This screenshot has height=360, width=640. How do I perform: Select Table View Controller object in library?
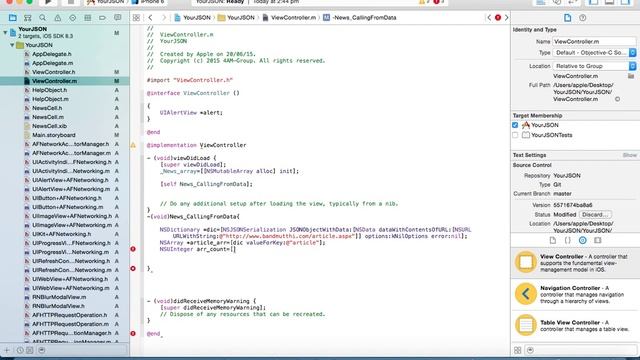575,325
